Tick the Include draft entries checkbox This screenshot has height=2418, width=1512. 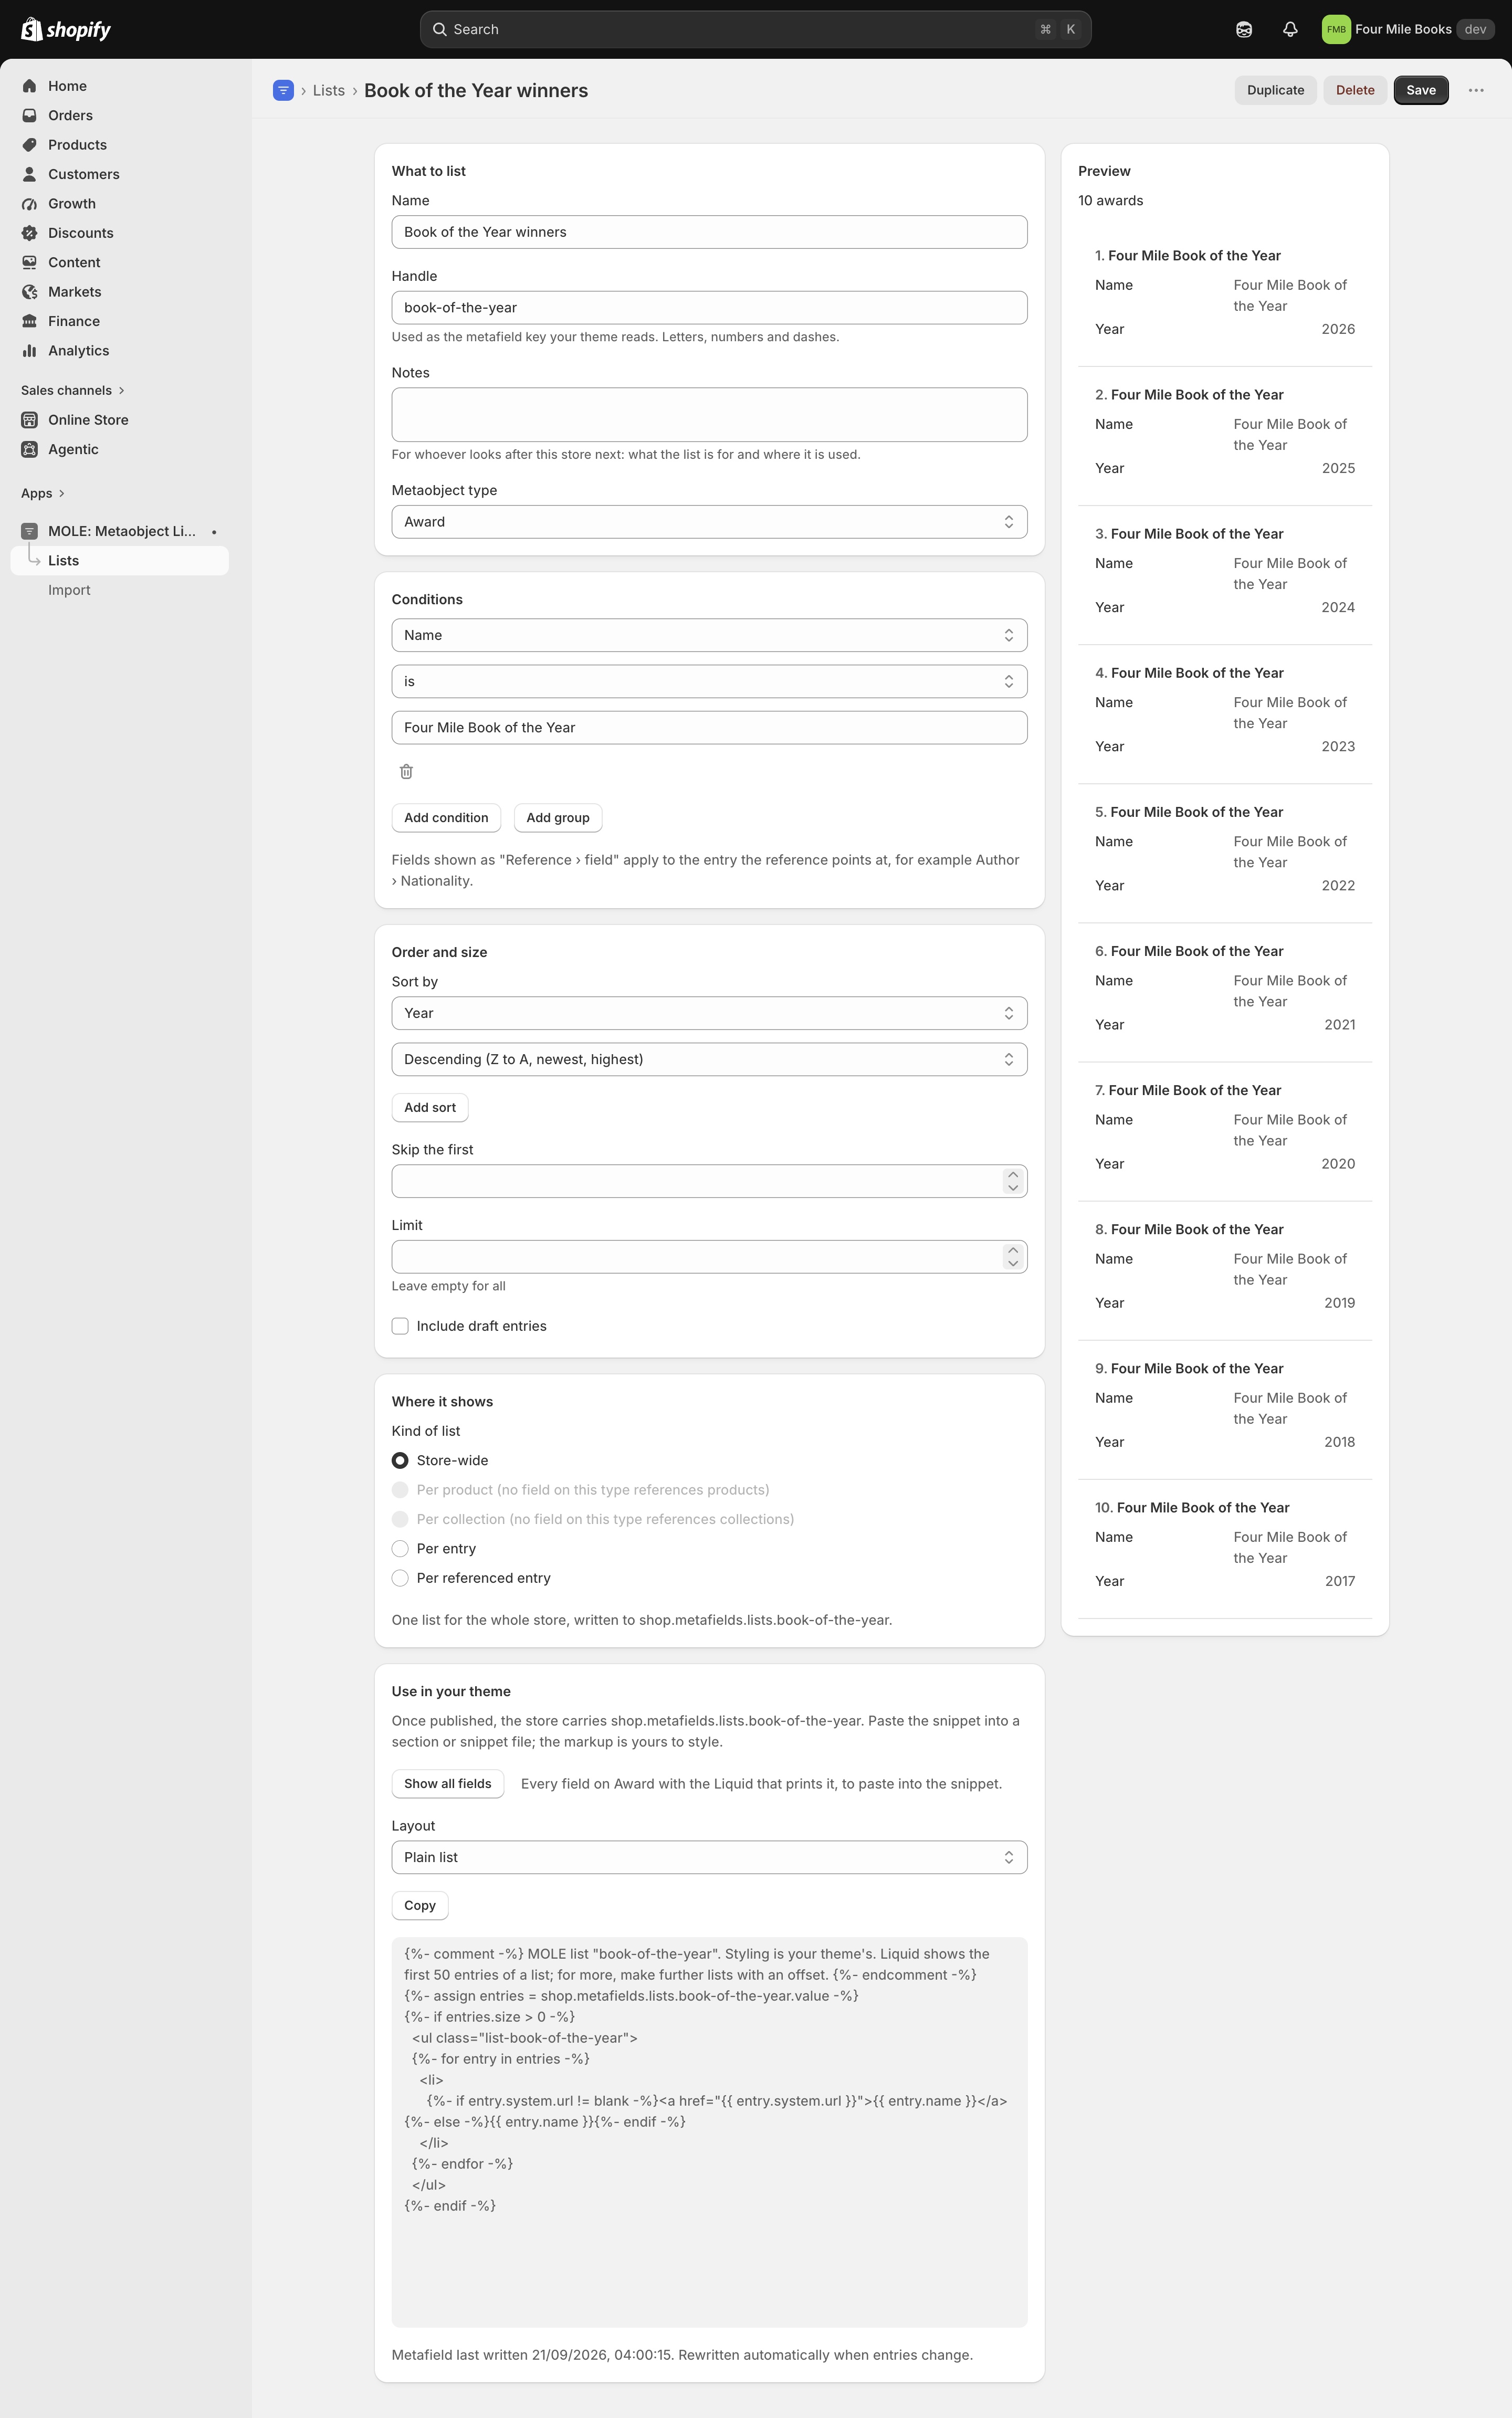(x=400, y=1326)
